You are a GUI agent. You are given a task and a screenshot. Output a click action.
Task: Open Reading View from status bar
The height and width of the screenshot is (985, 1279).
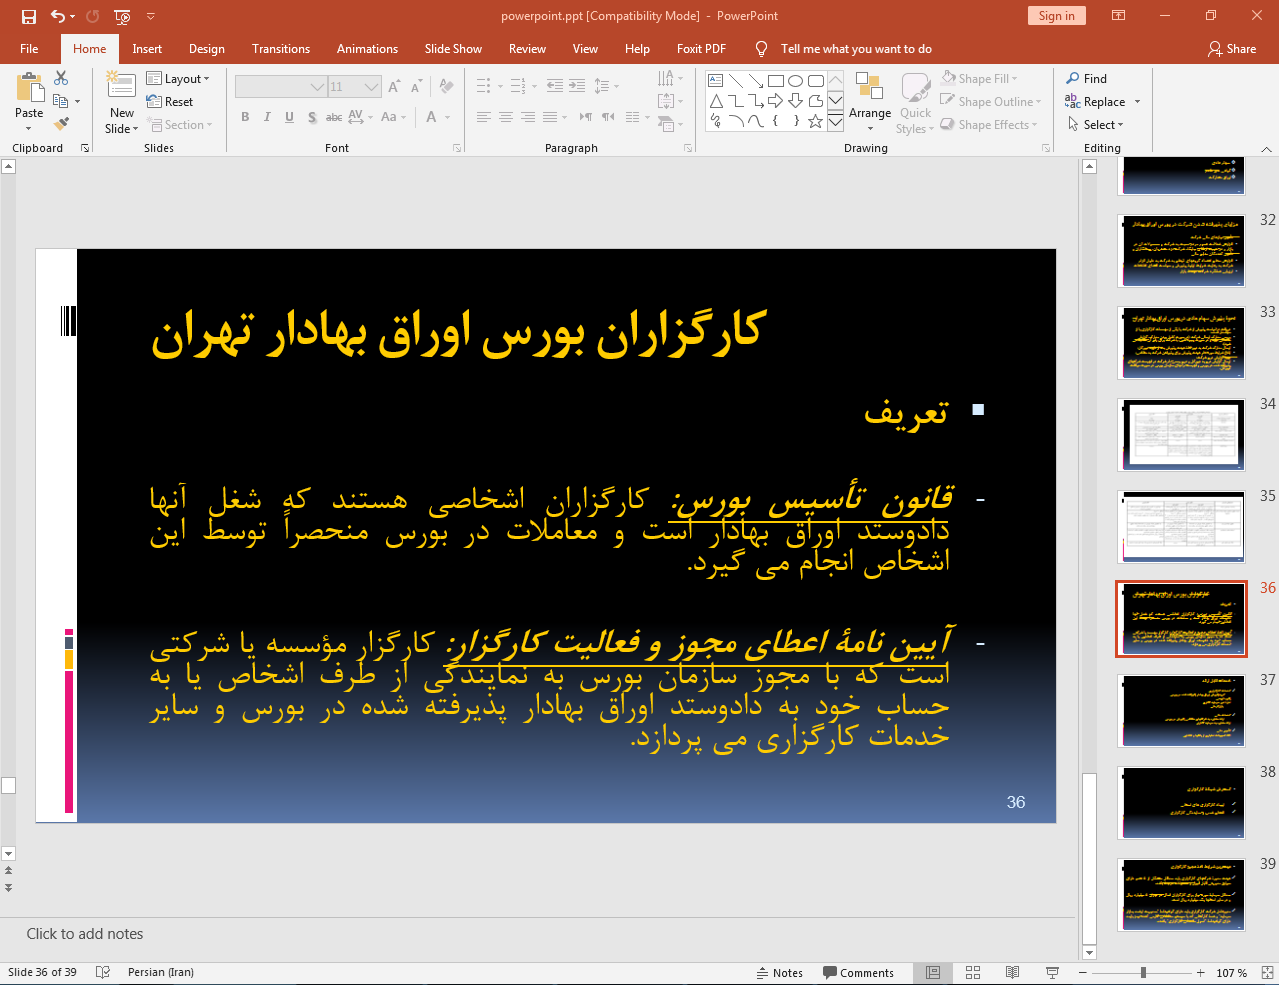[1012, 973]
